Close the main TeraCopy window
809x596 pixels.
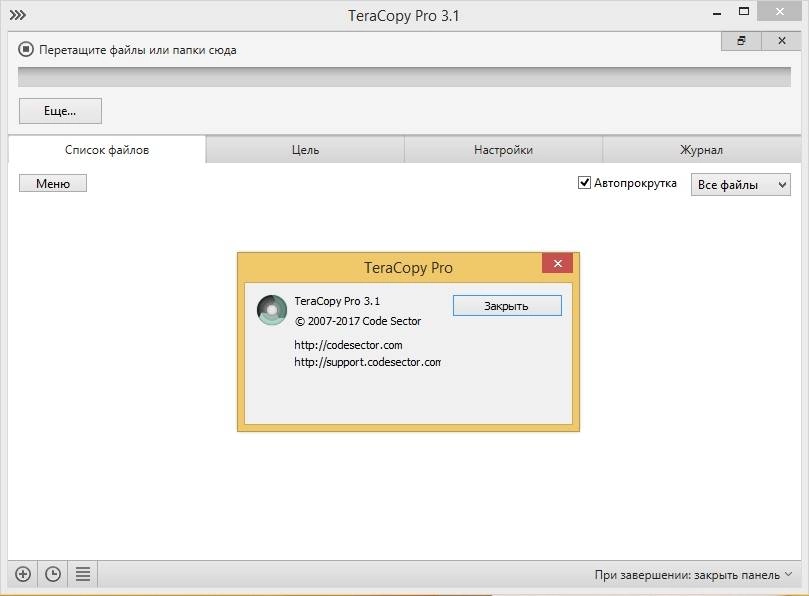coord(779,12)
